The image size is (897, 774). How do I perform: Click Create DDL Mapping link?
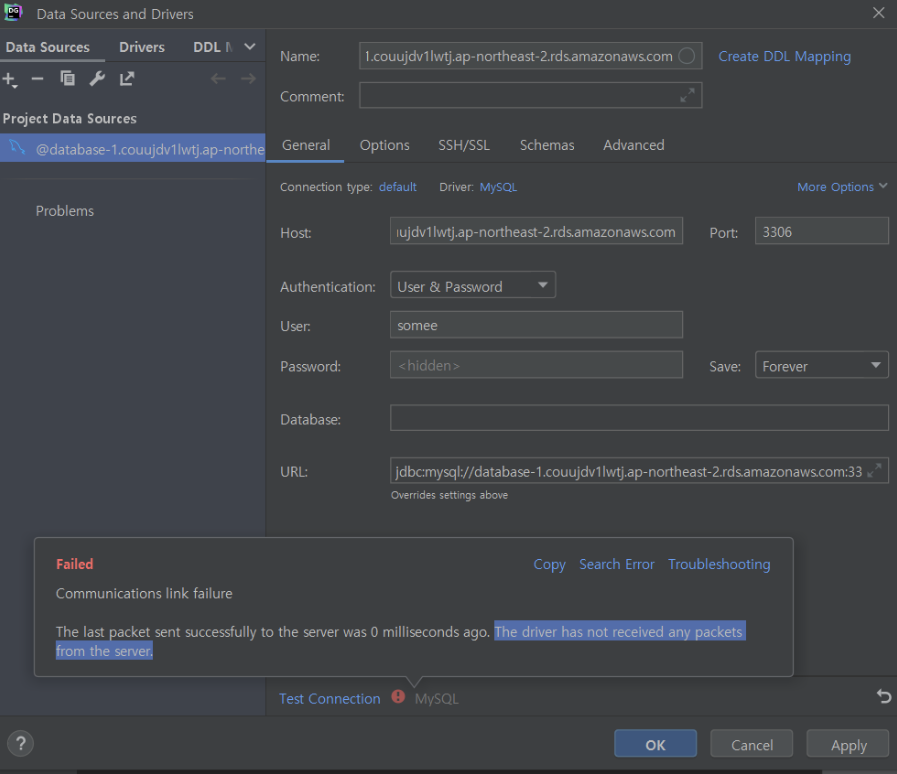point(784,57)
